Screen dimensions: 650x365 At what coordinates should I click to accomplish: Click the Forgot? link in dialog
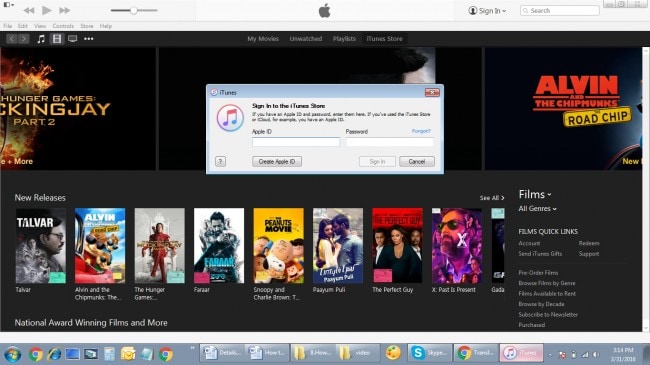[421, 131]
